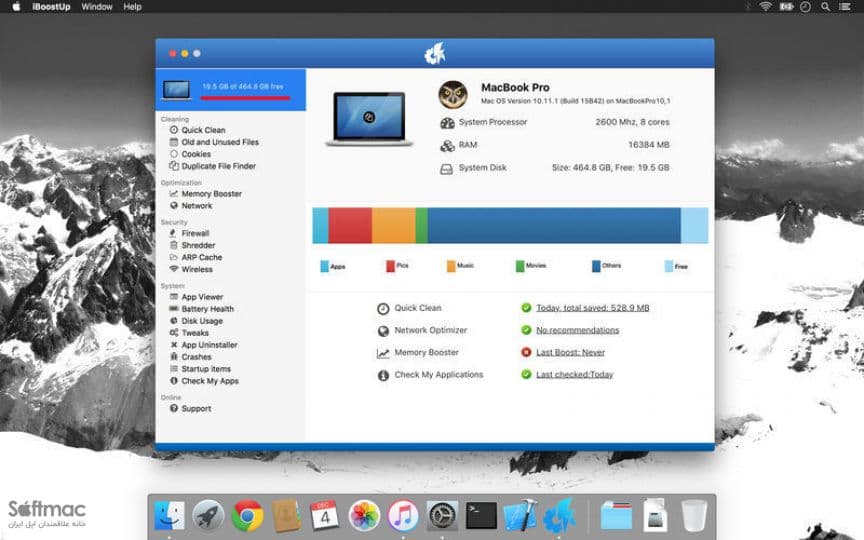864x540 pixels.
Task: Click the iBoostUp logo in title bar
Action: (x=435, y=53)
